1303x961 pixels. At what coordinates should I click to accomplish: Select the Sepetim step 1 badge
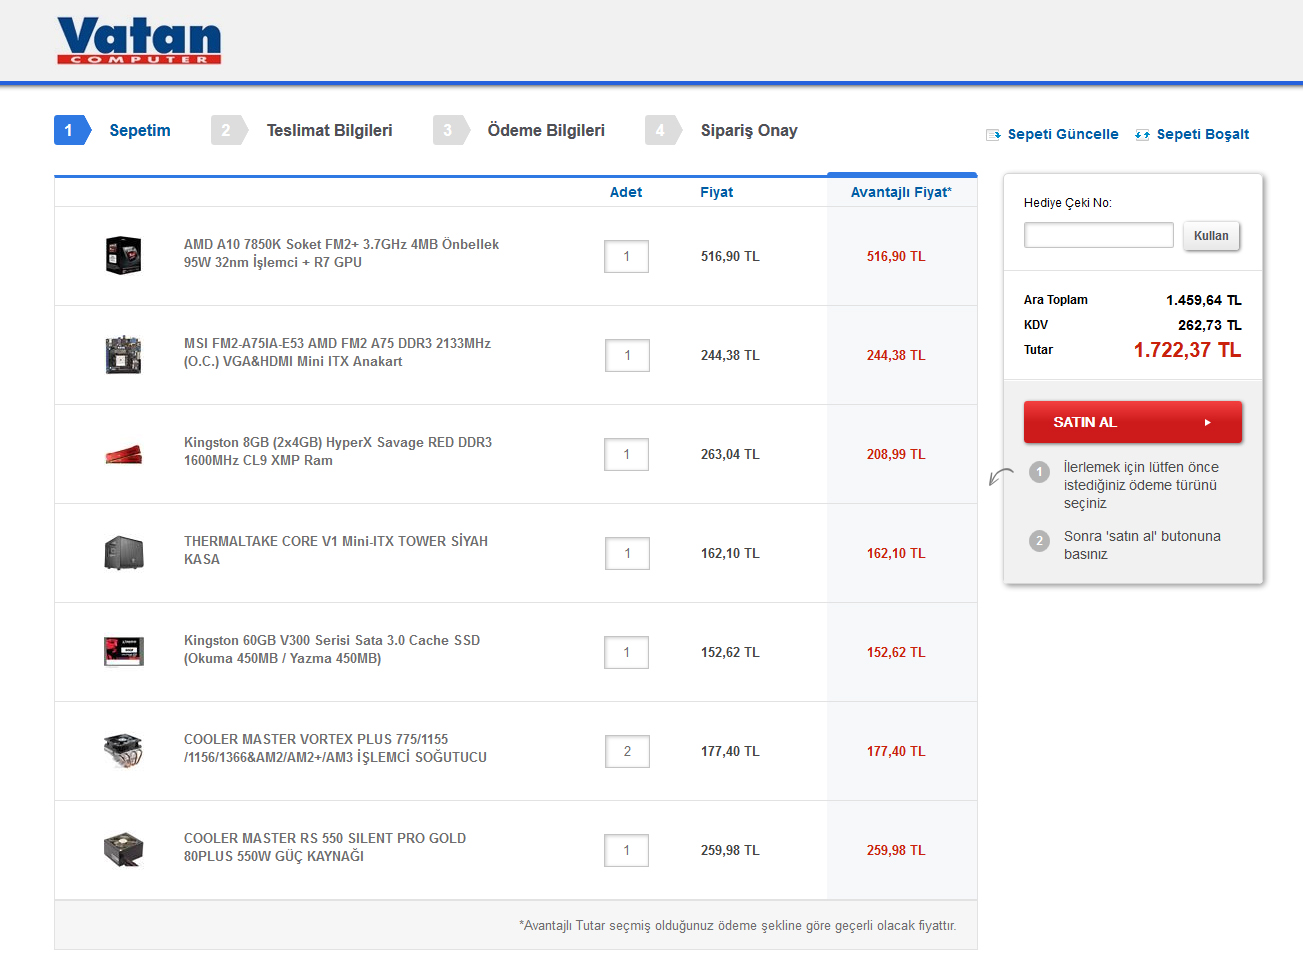(x=72, y=130)
